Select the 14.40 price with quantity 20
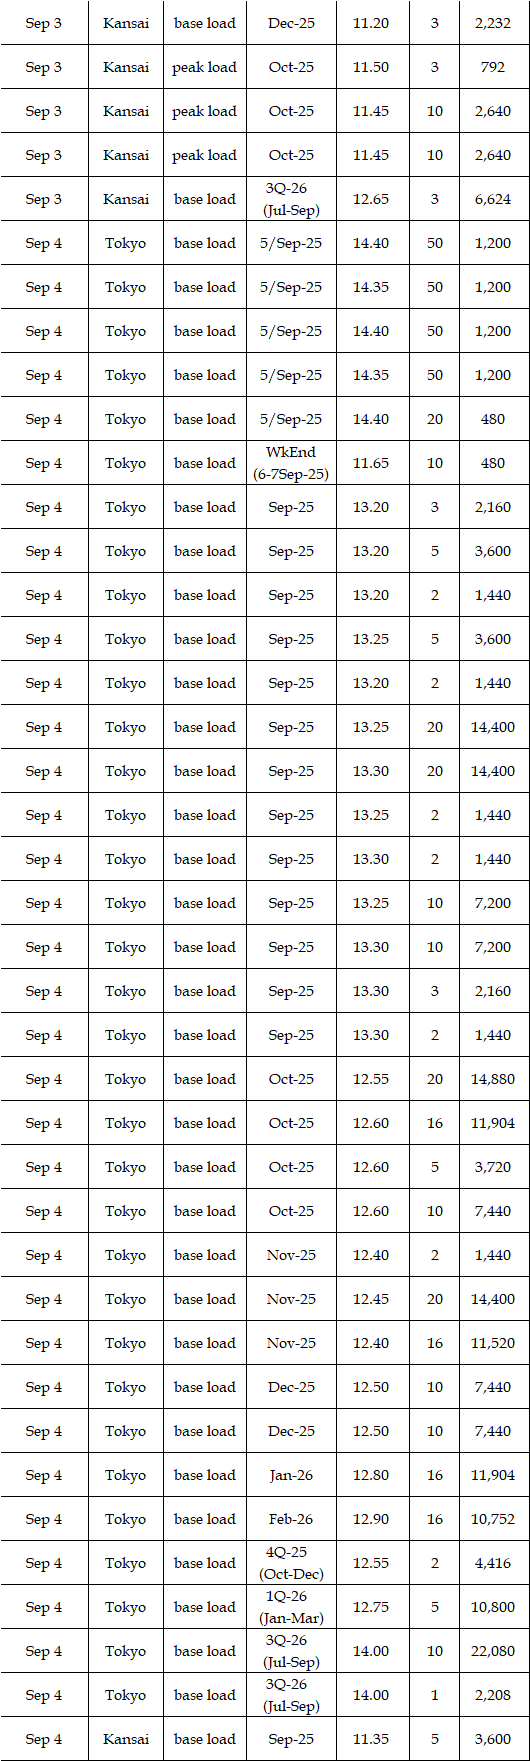530x1761 pixels. tap(371, 419)
